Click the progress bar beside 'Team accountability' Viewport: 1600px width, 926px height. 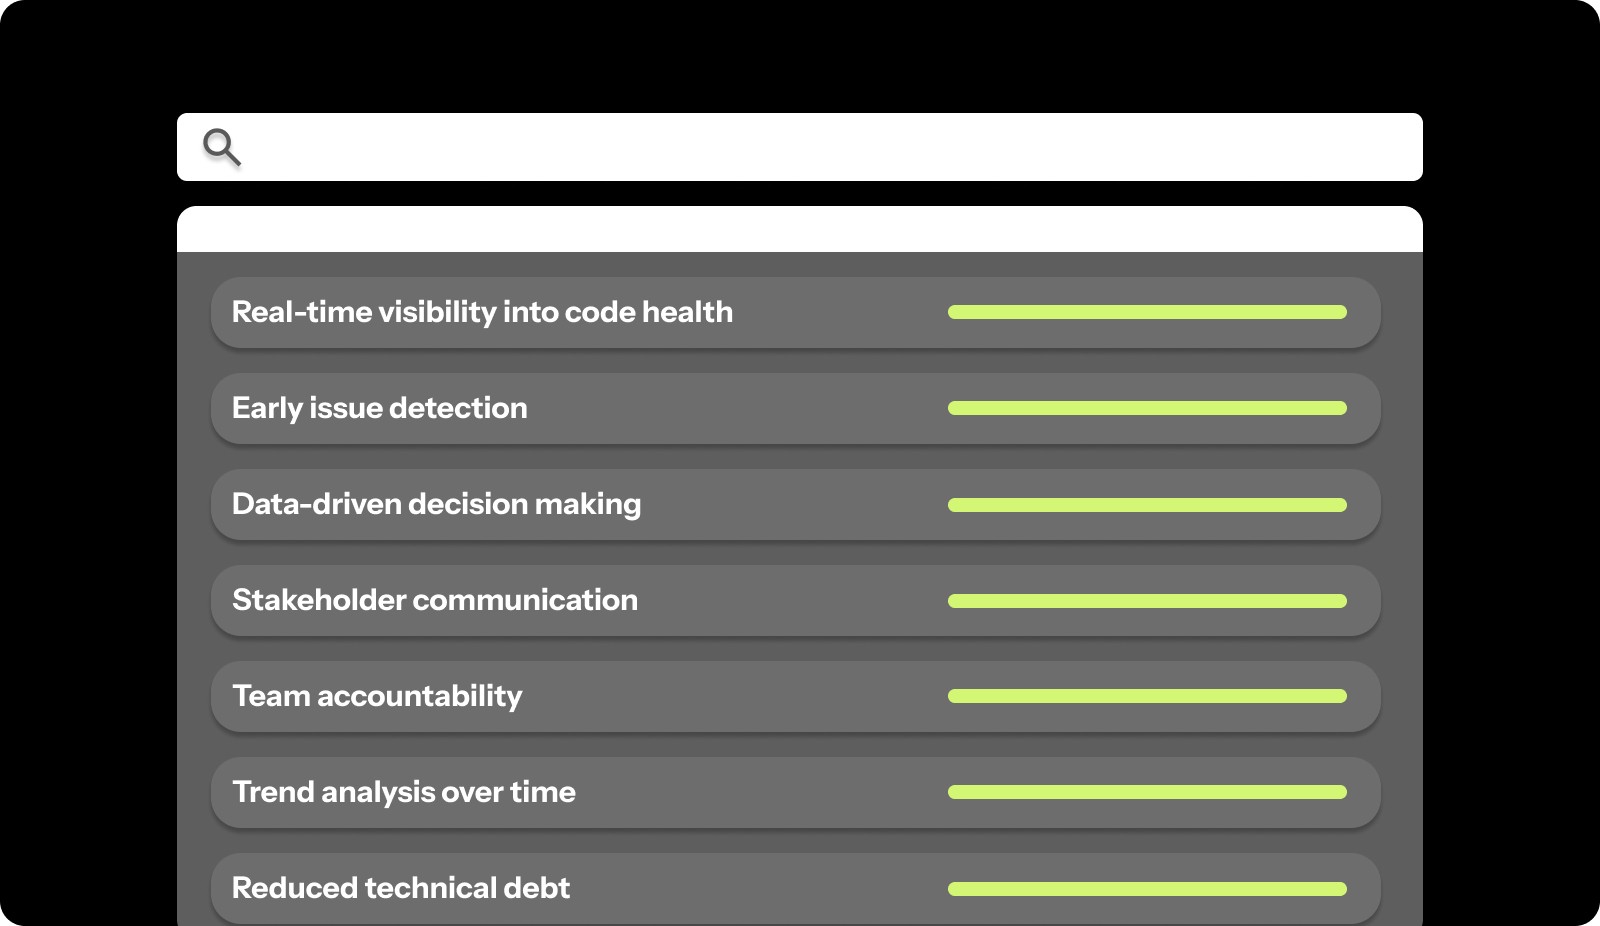pyautogui.click(x=1148, y=696)
